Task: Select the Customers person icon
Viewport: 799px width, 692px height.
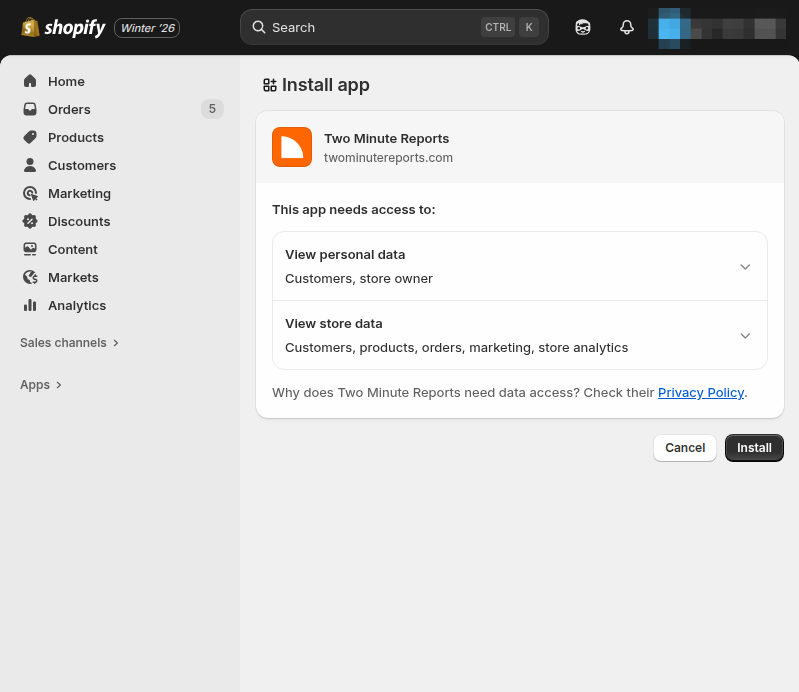Action: coord(30,165)
